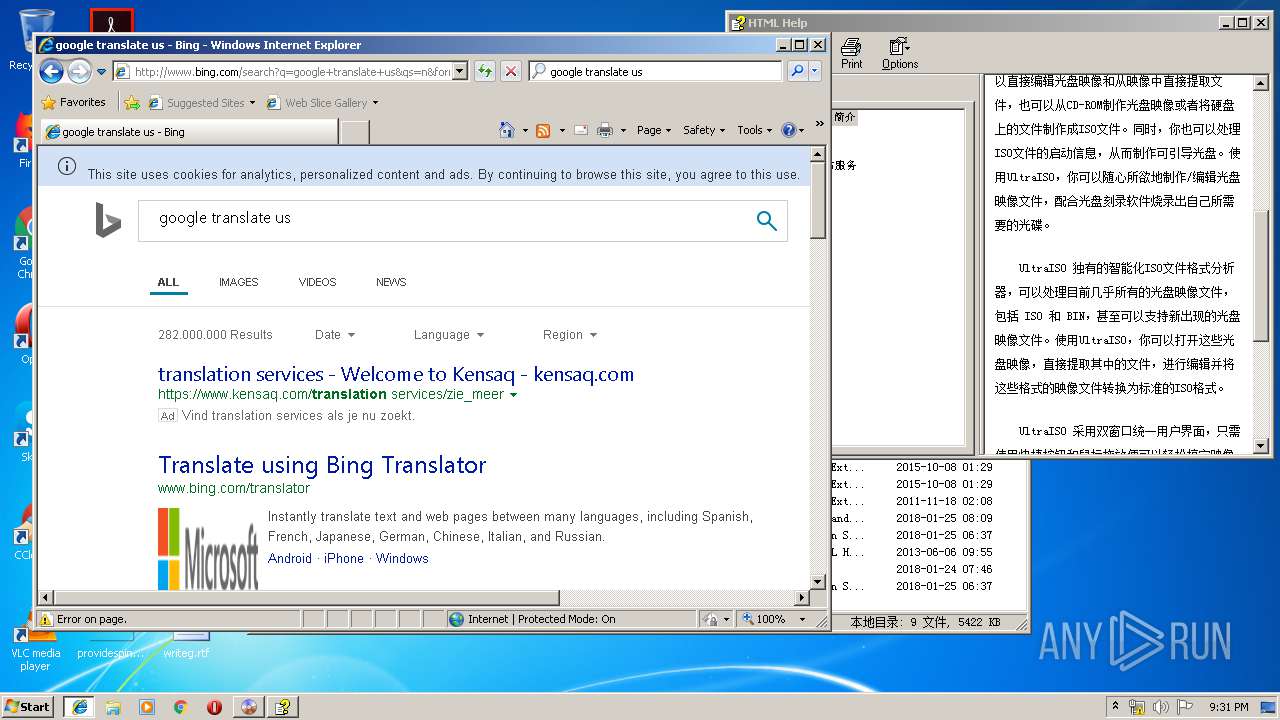Open the media player taskbar icon
1280x720 pixels.
click(147, 706)
